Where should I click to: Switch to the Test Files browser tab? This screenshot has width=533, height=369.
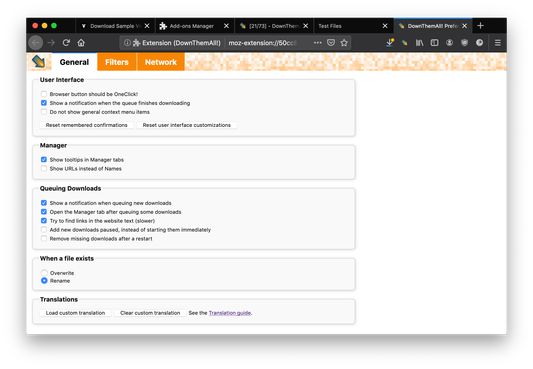pyautogui.click(x=354, y=26)
